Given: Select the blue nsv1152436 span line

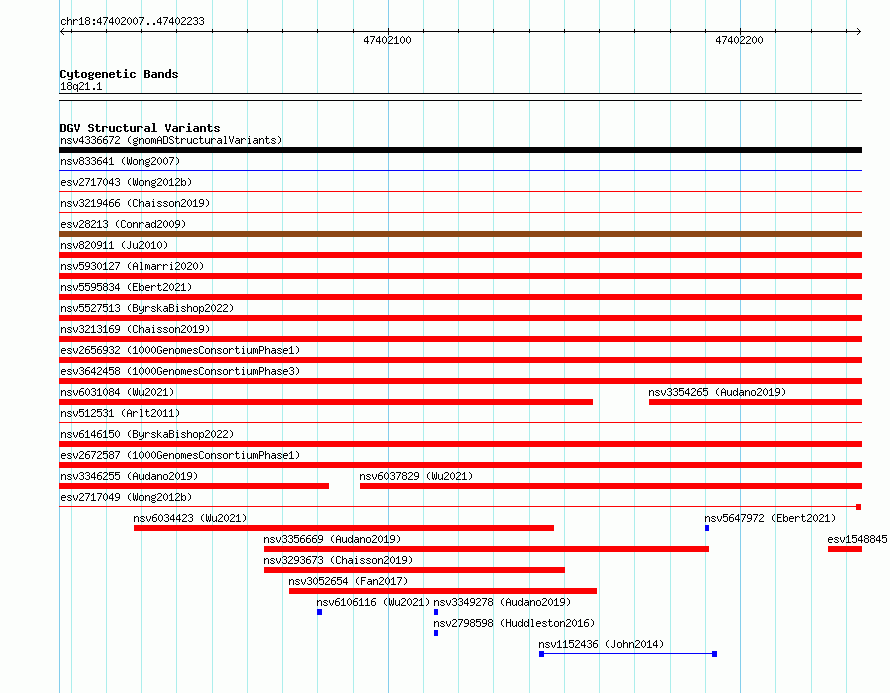Looking at the screenshot, I should 628,654.
